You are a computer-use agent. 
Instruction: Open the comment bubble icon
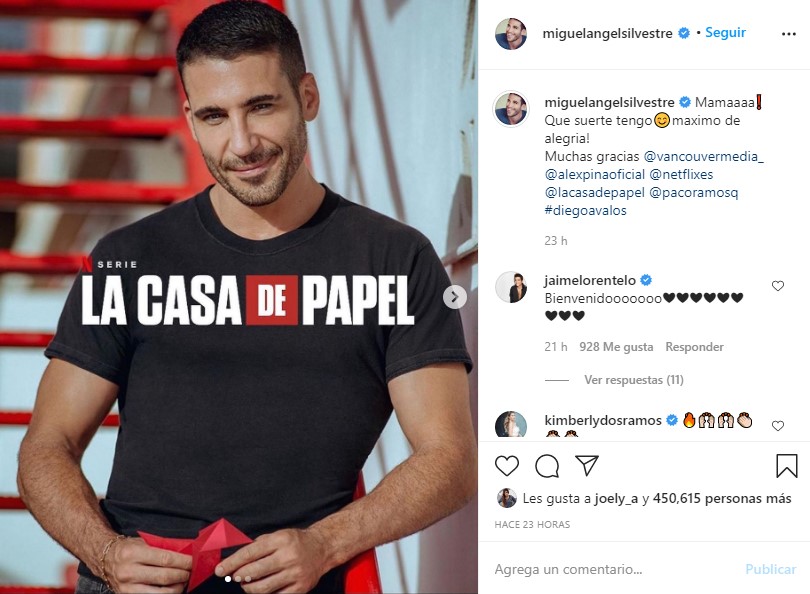pyautogui.click(x=547, y=466)
